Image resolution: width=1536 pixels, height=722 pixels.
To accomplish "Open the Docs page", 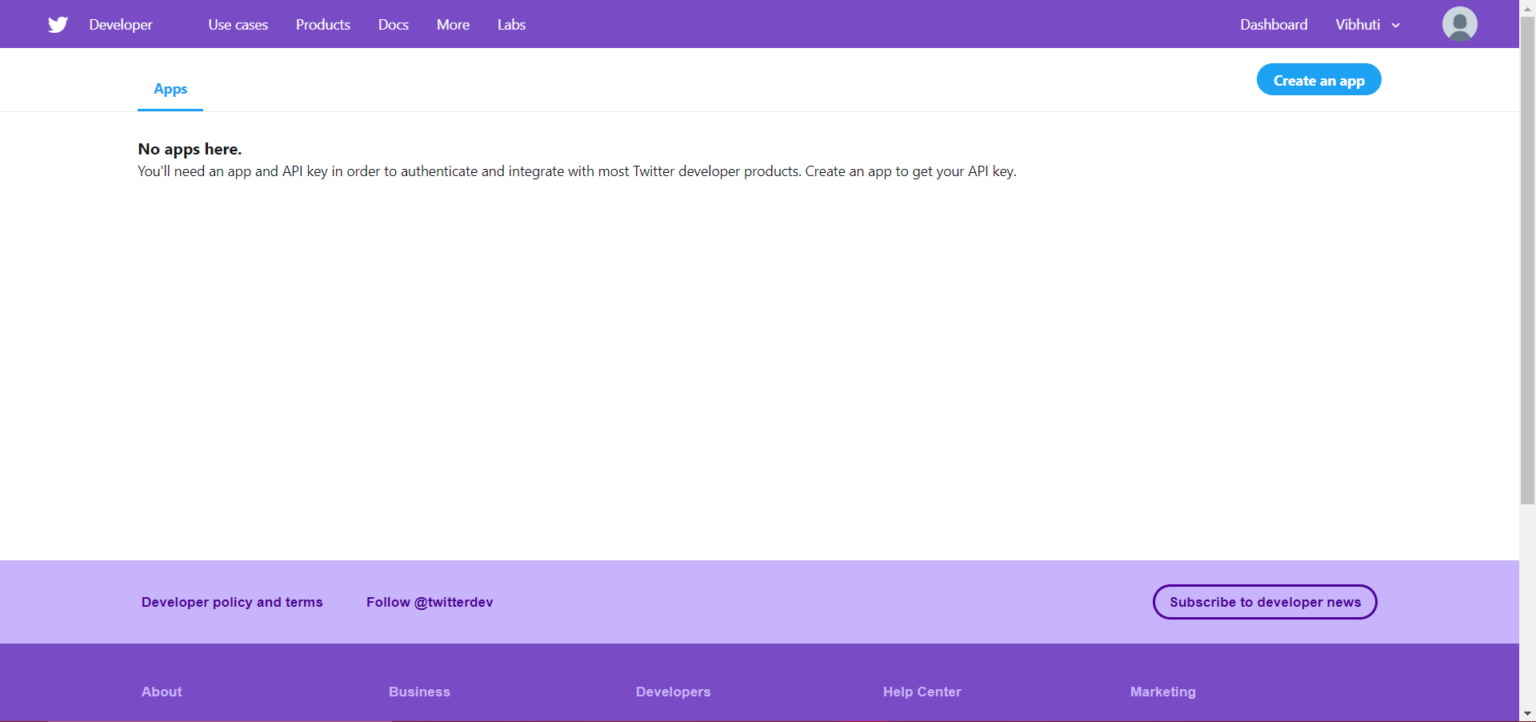I will point(393,24).
